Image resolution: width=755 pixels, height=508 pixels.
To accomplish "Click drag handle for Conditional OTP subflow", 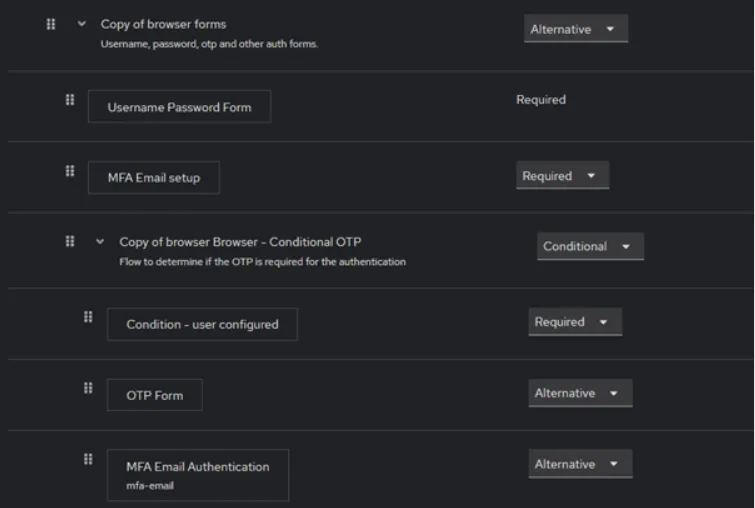I will pos(70,241).
